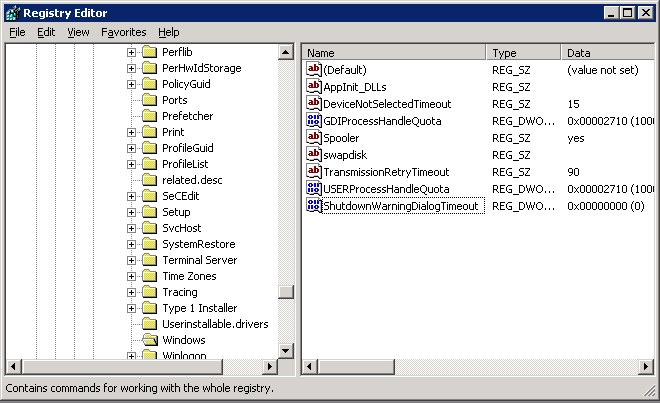Click the tree pane's vertical scrollbar thumb
This screenshot has width=660, height=403.
pyautogui.click(x=286, y=292)
